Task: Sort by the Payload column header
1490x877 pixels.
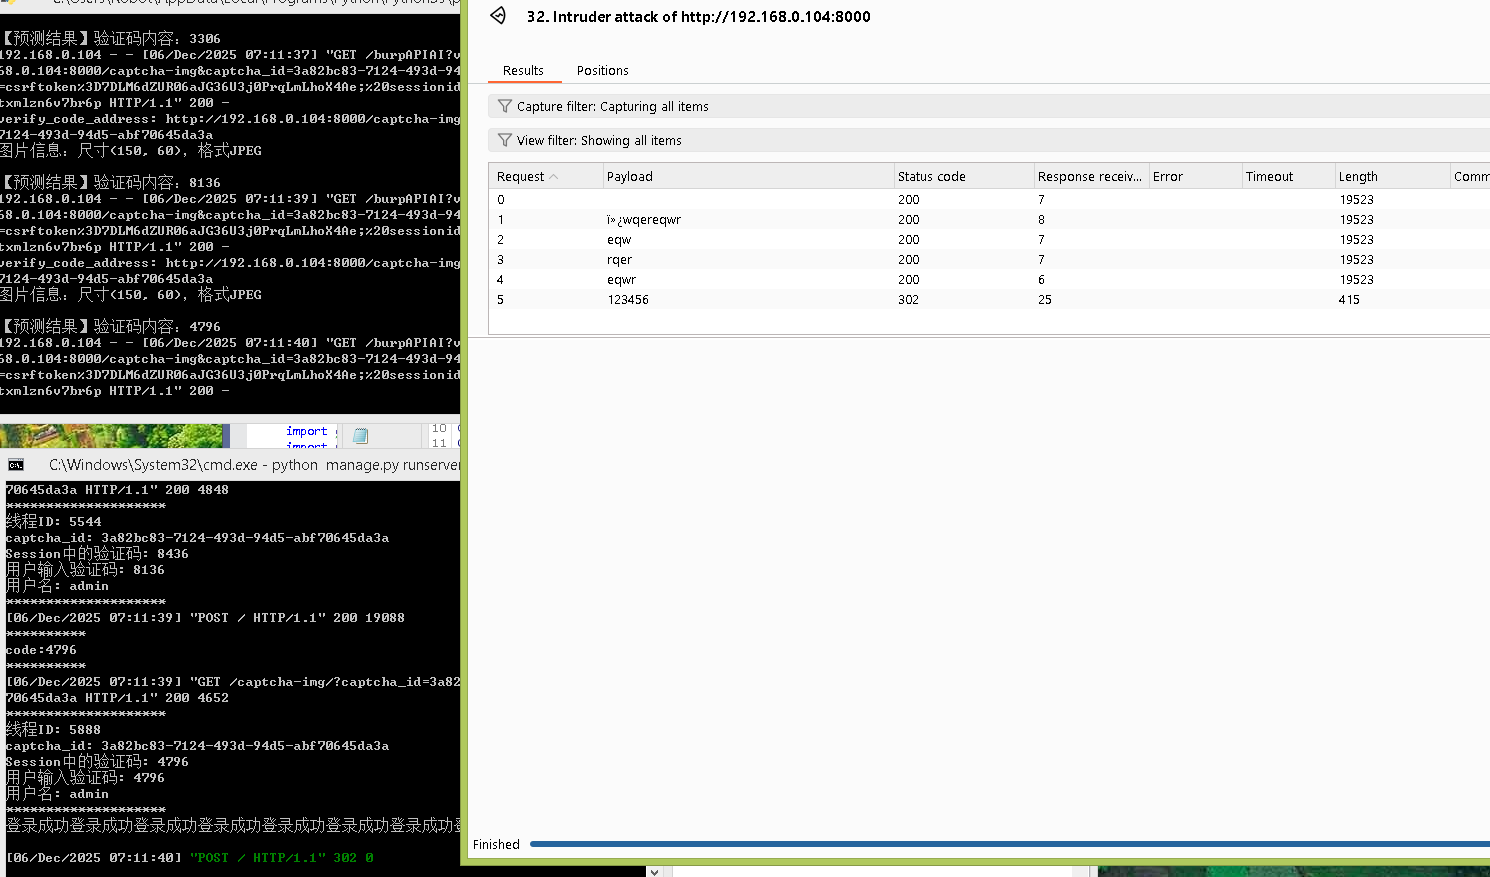Action: coord(748,176)
